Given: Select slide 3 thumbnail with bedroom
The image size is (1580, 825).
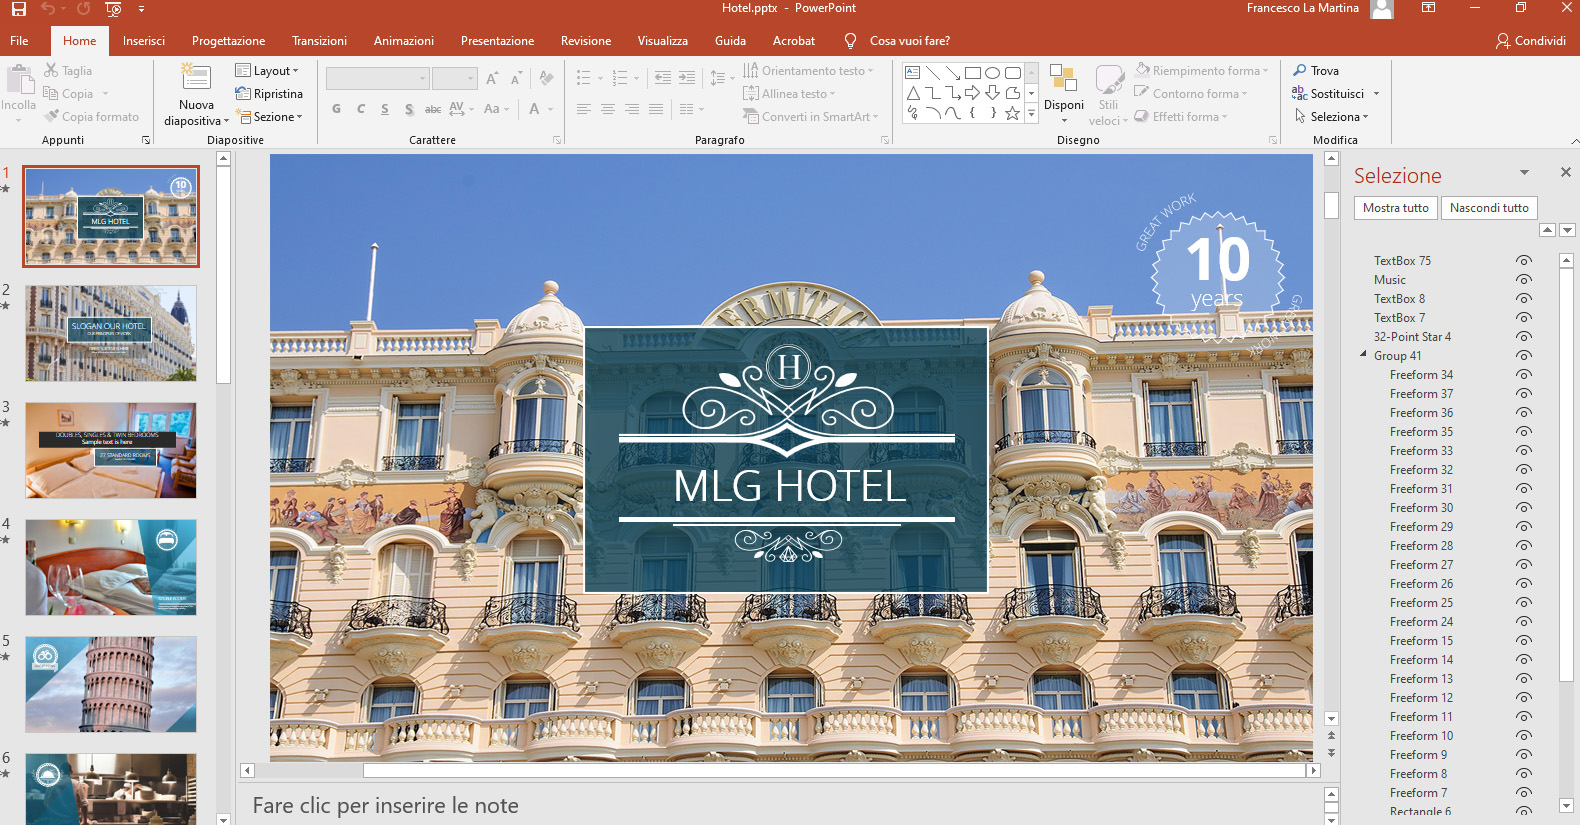Looking at the screenshot, I should click(111, 450).
